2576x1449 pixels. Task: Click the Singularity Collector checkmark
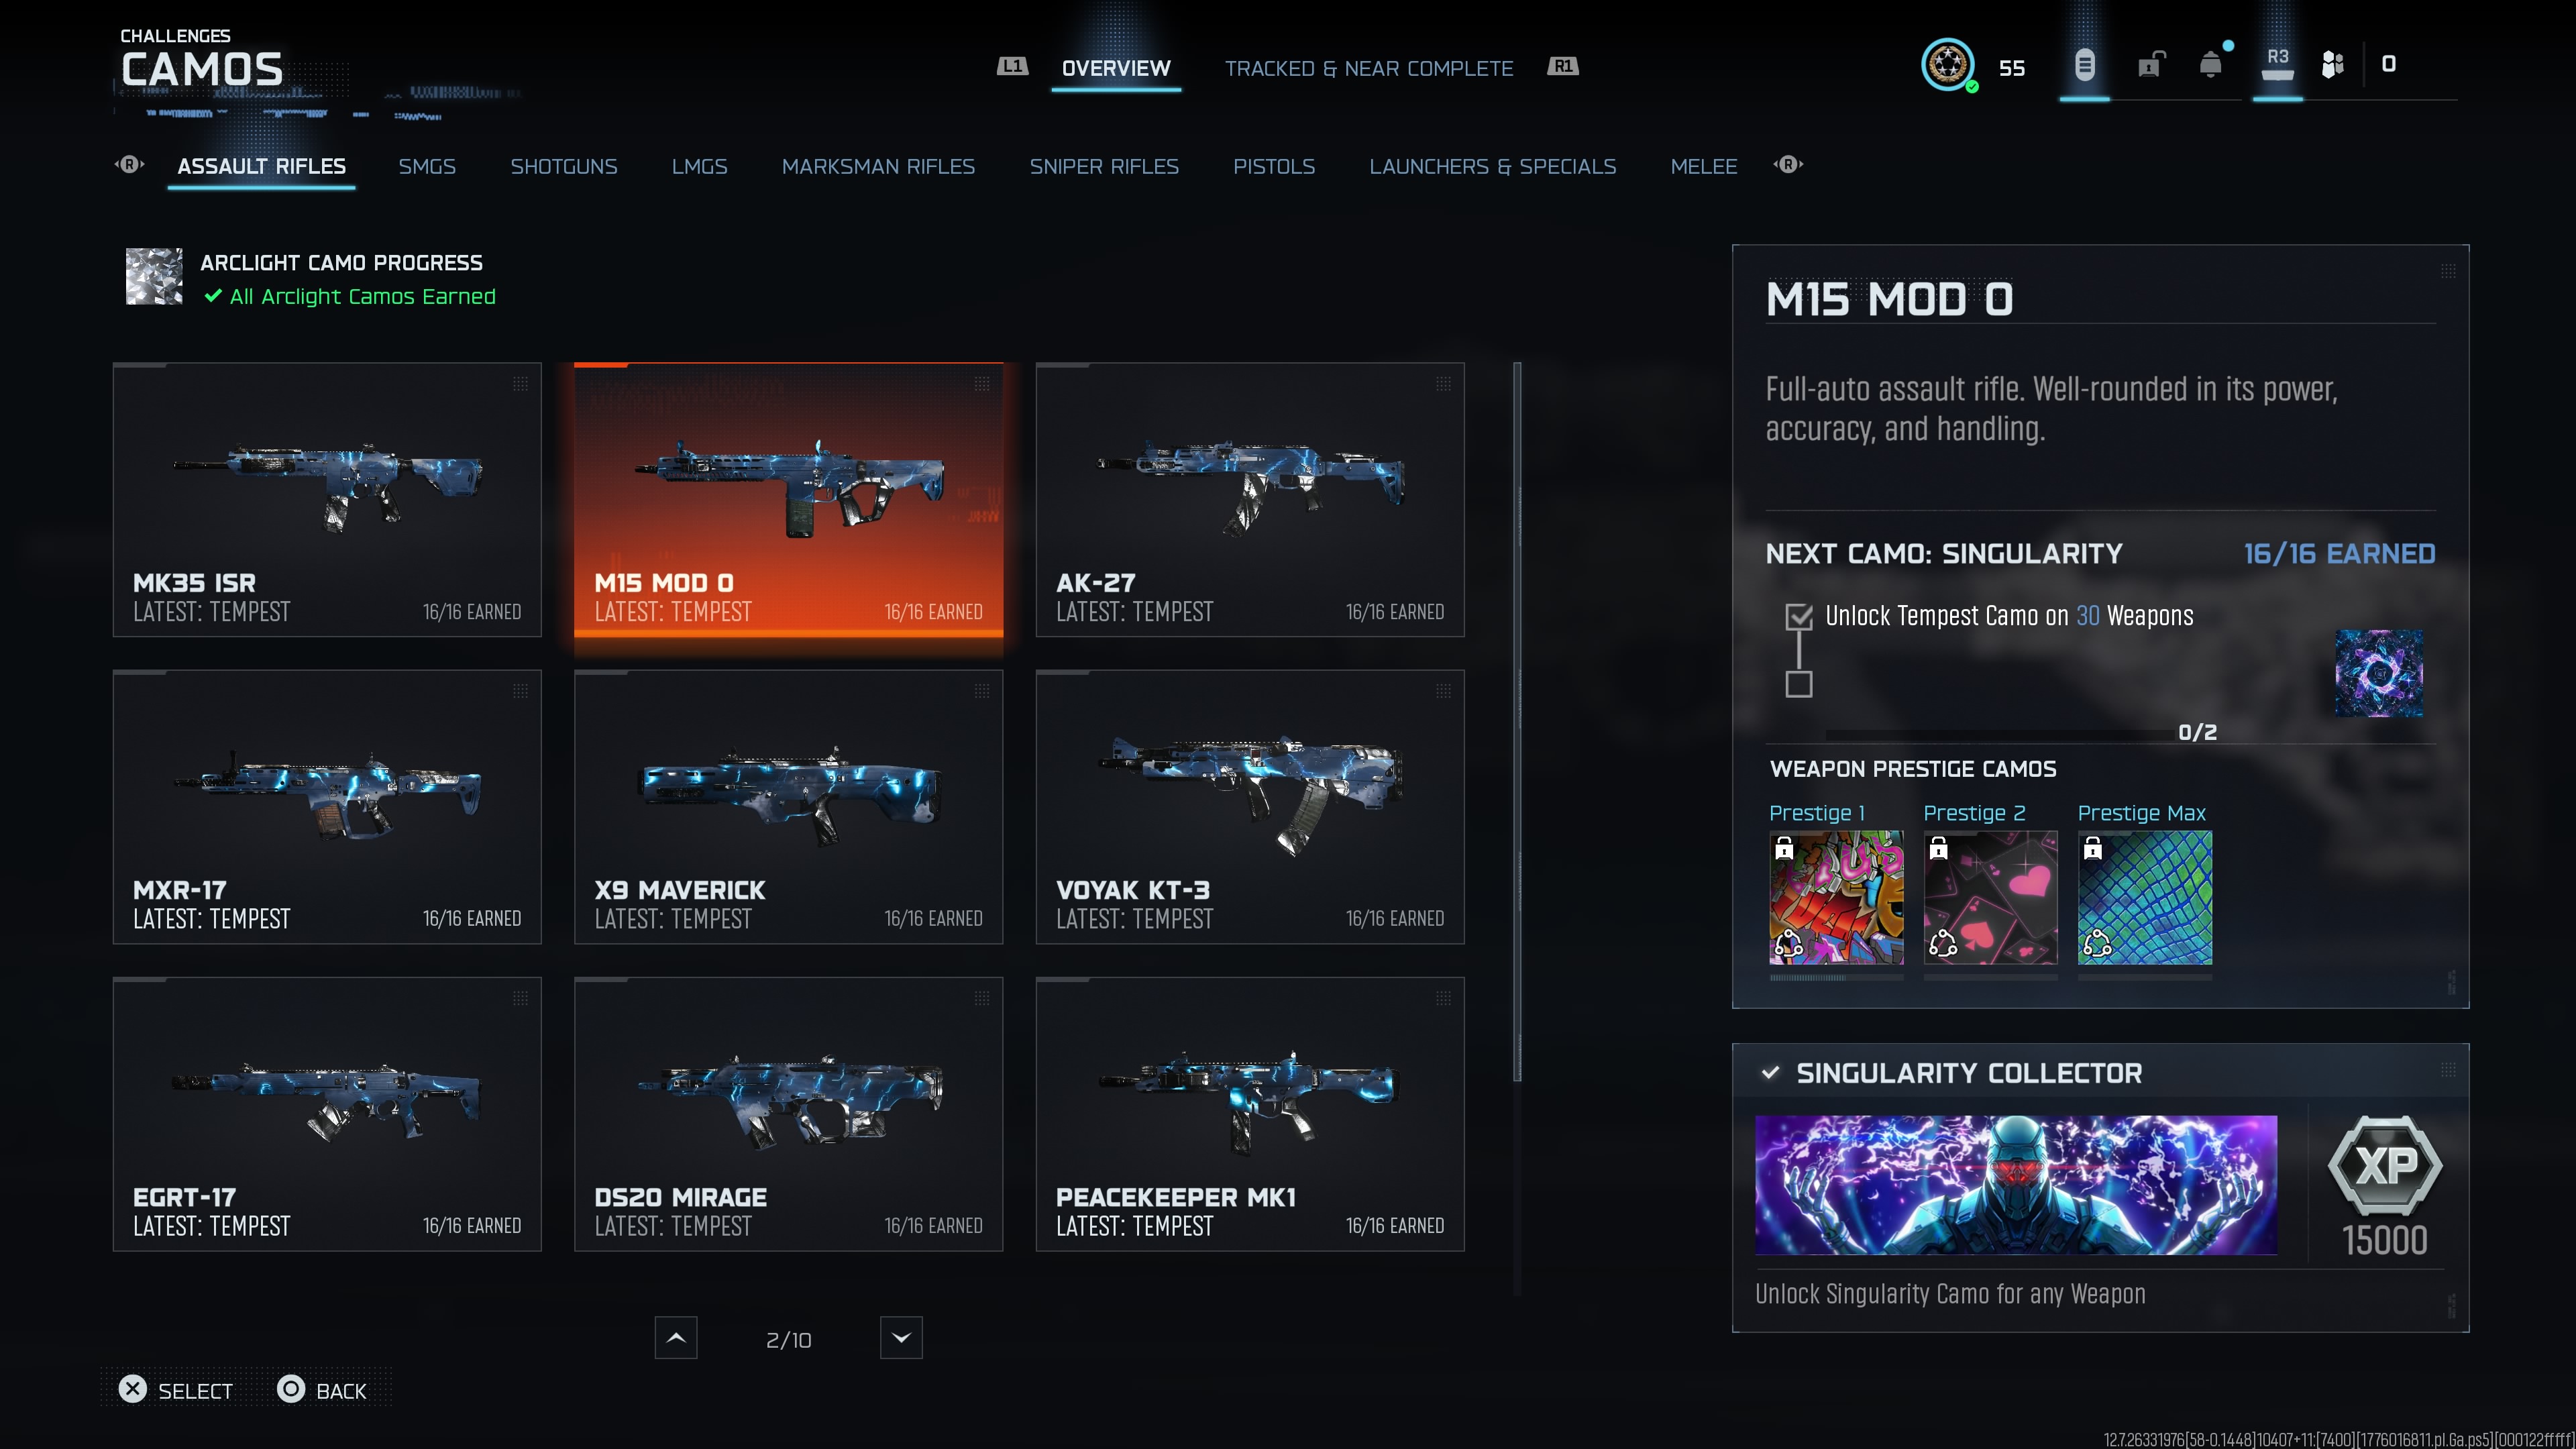[x=1771, y=1072]
